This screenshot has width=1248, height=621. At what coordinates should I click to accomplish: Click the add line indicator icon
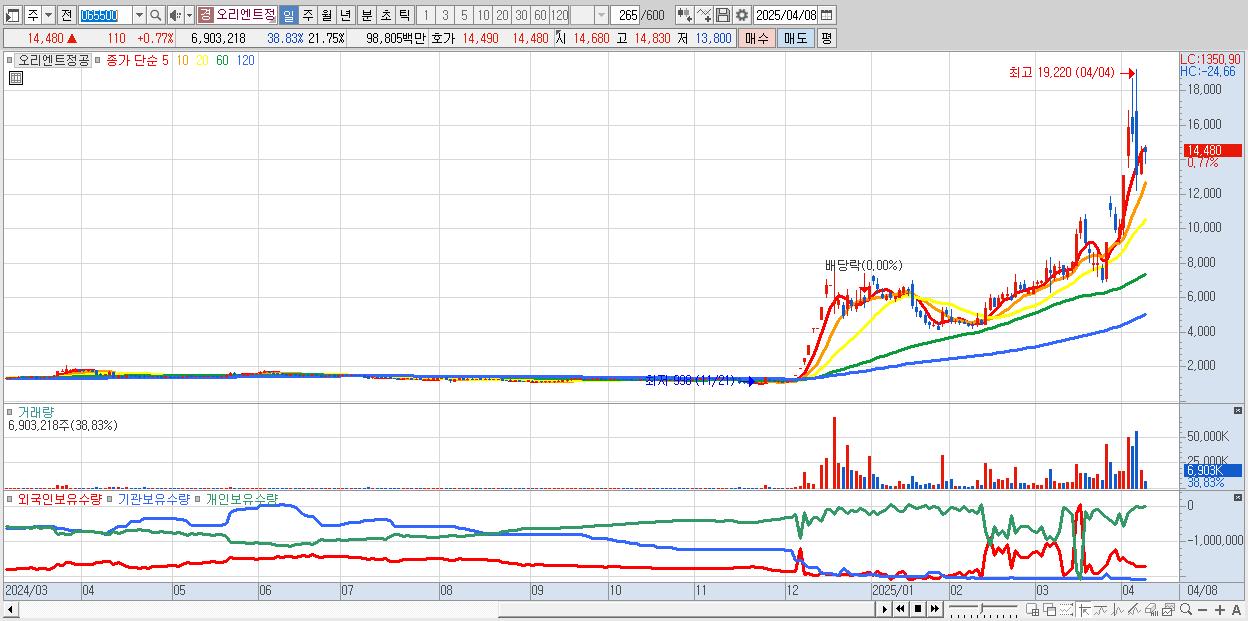[703, 15]
